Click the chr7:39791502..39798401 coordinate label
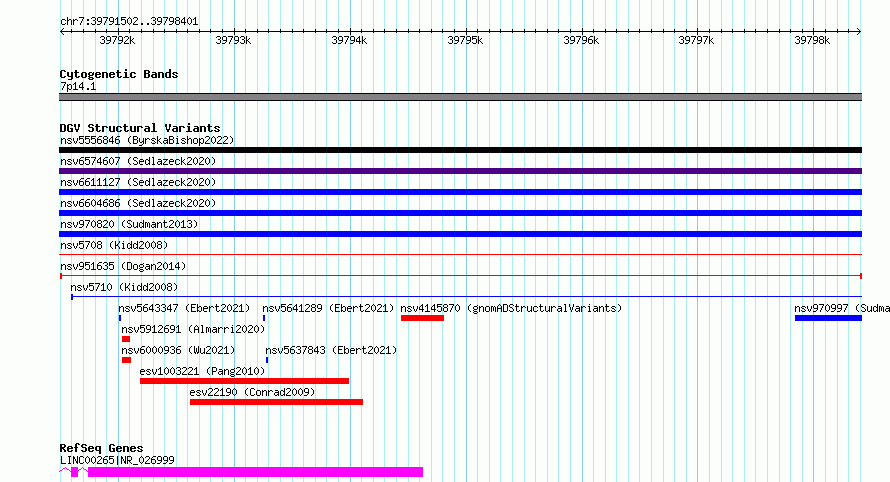Viewport: 890px width, 482px height. point(129,22)
